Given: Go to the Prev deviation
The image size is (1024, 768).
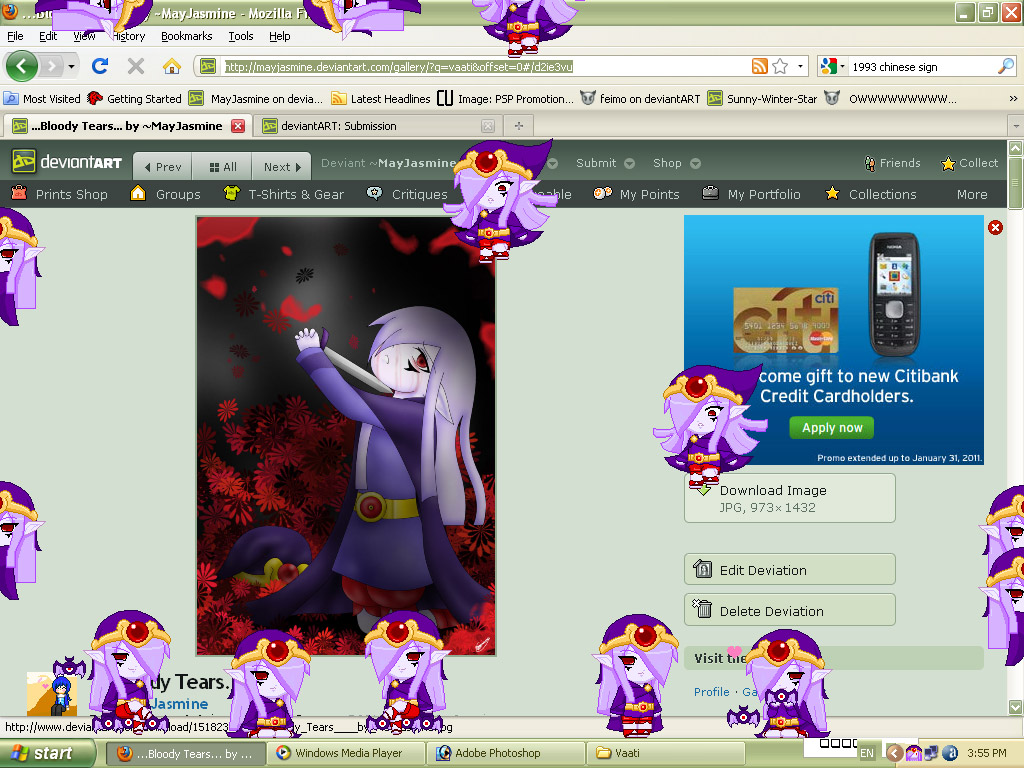Looking at the screenshot, I should click(x=163, y=167).
